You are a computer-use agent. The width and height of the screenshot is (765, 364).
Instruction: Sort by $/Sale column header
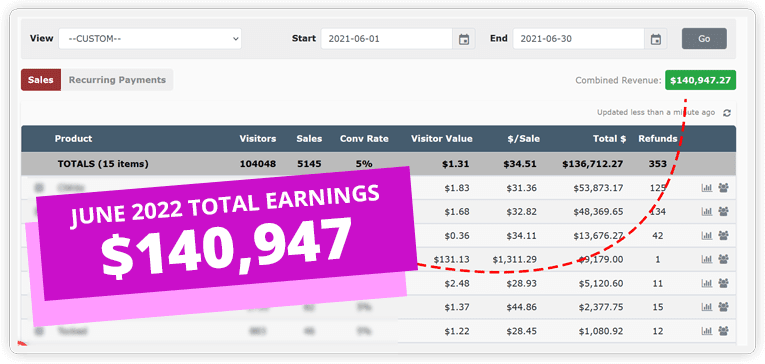(x=523, y=139)
